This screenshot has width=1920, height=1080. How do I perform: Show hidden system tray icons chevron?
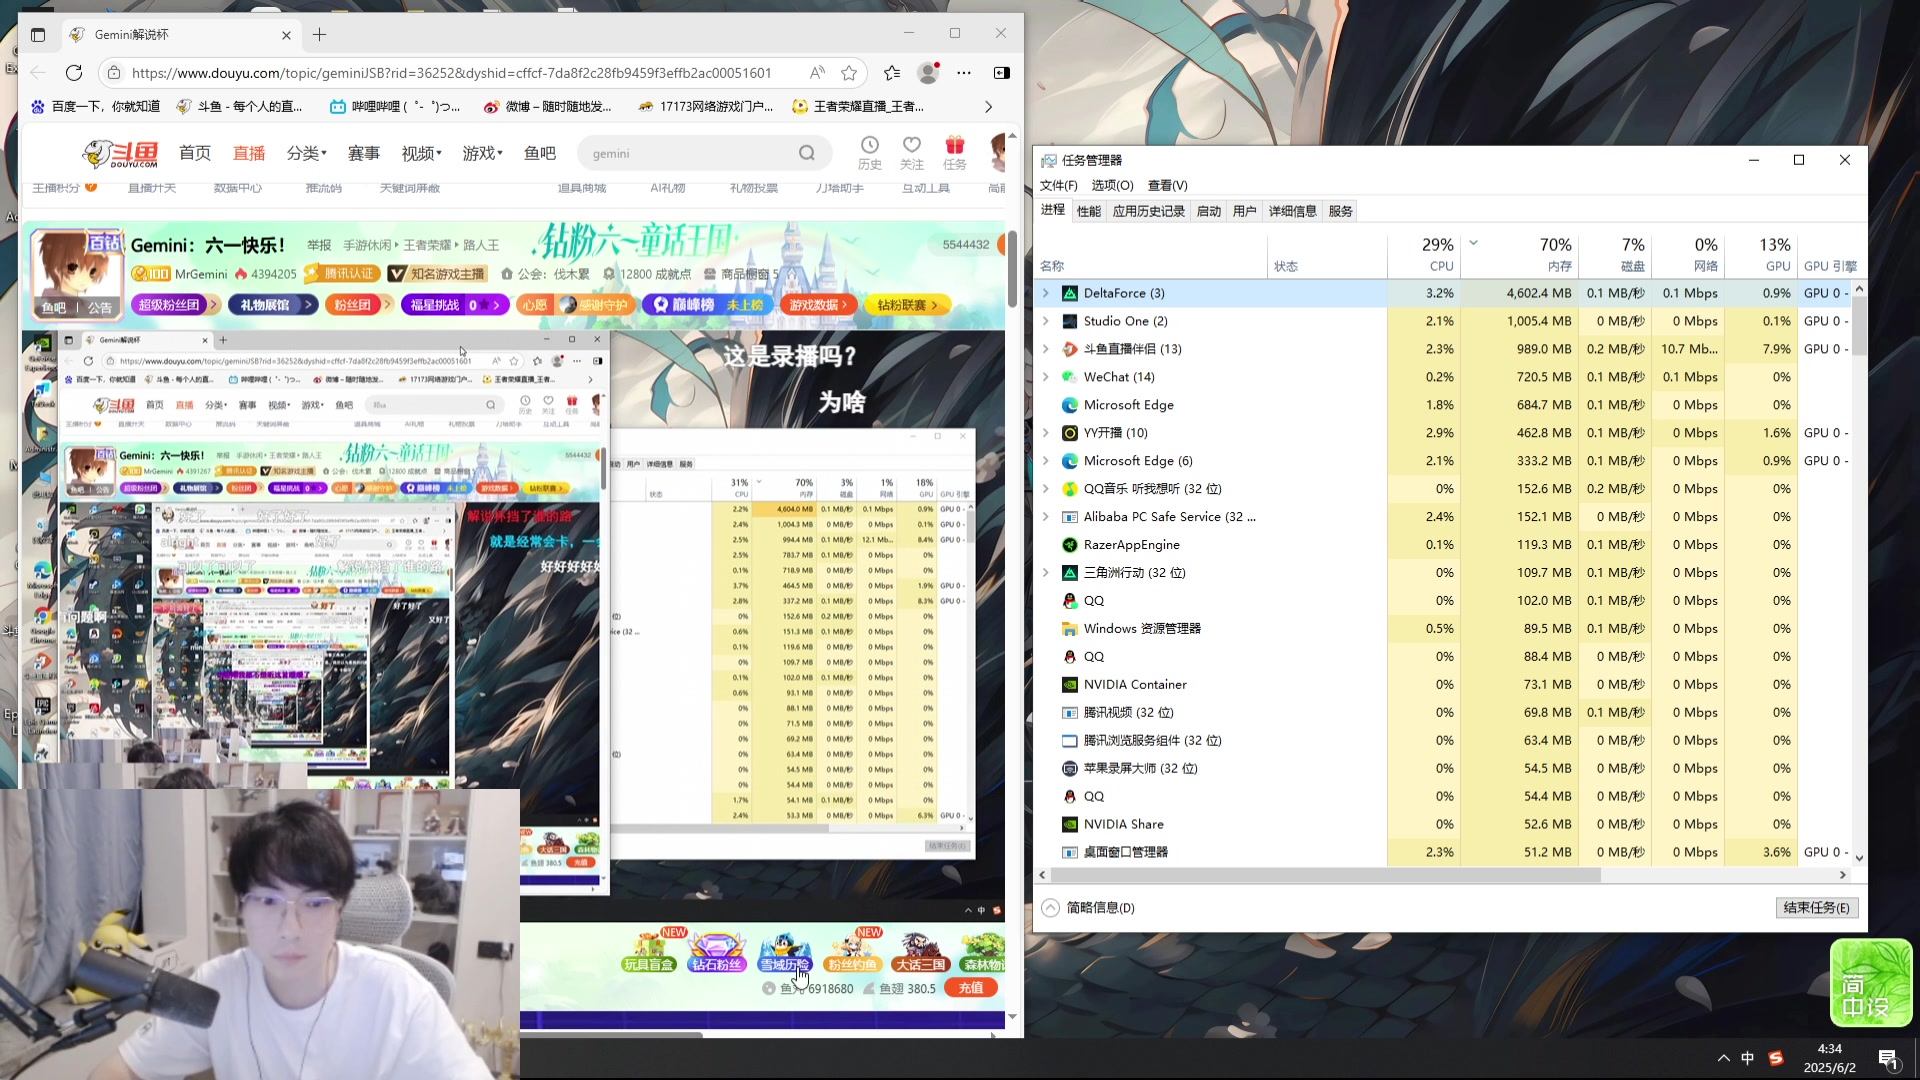click(x=1723, y=1058)
